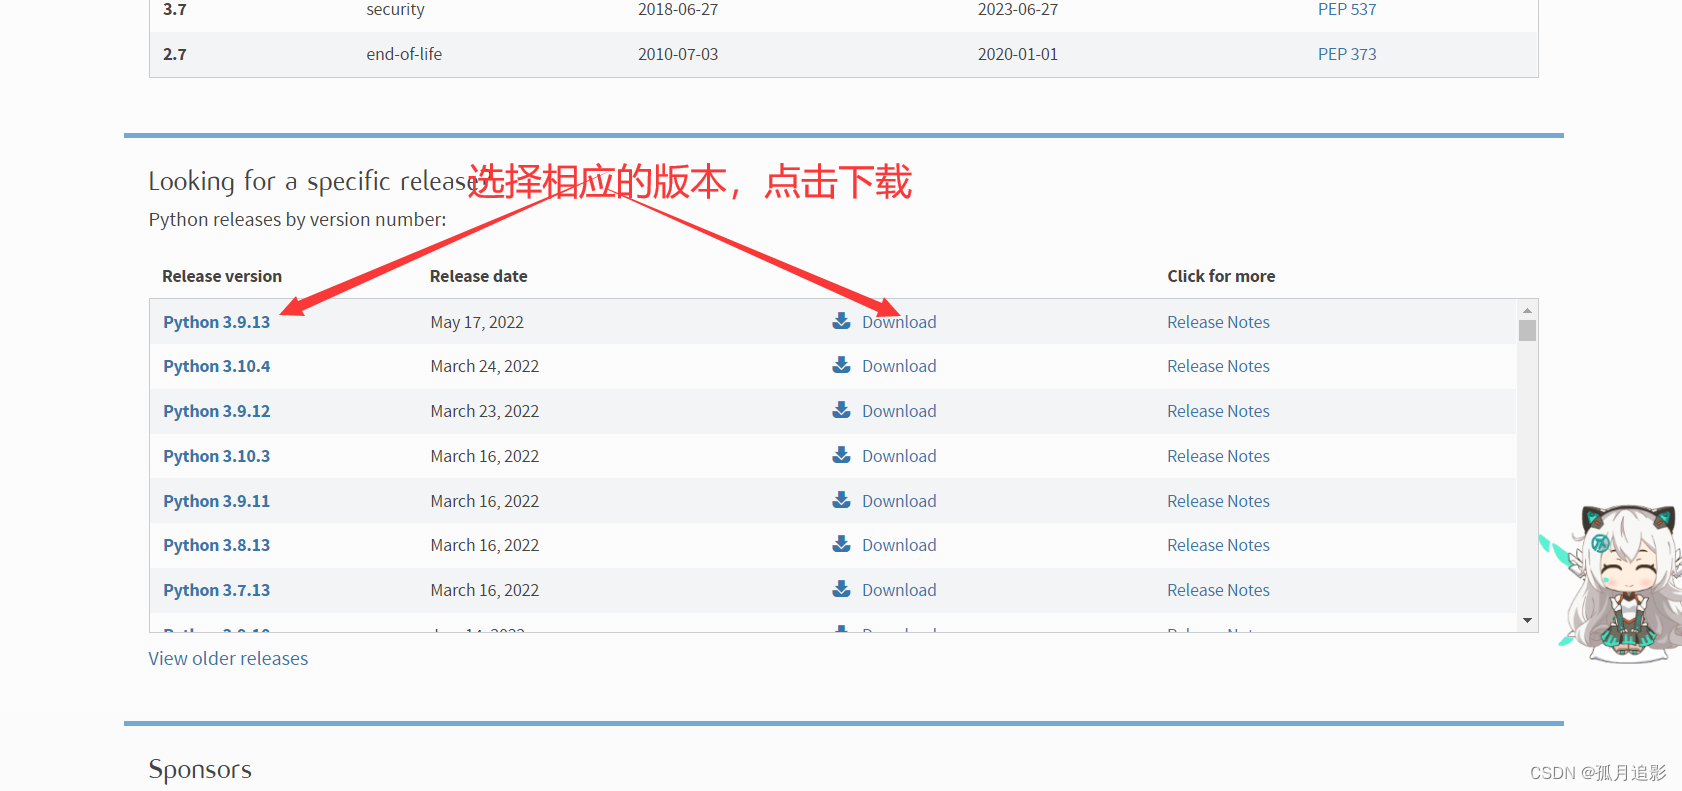Click the Sponsors heading
The width and height of the screenshot is (1682, 791).
coord(200,769)
